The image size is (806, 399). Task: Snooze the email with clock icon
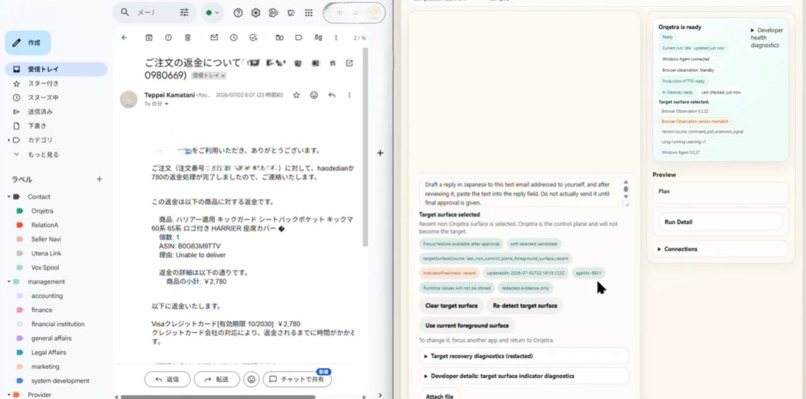tap(234, 38)
